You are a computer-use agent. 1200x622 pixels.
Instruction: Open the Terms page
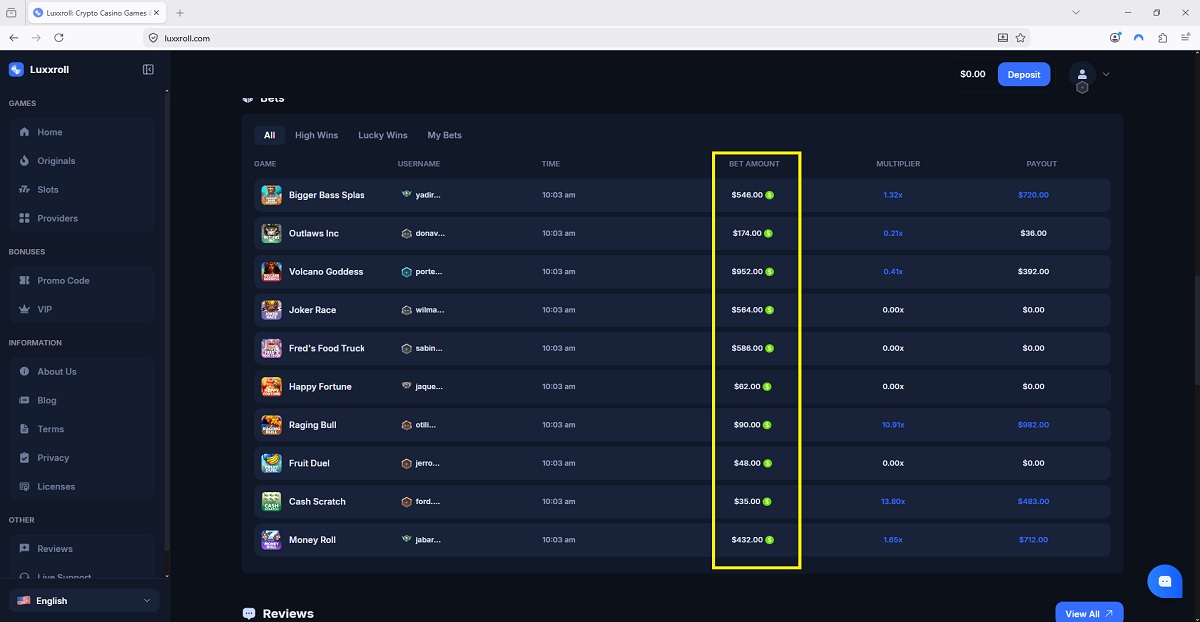pos(81,429)
